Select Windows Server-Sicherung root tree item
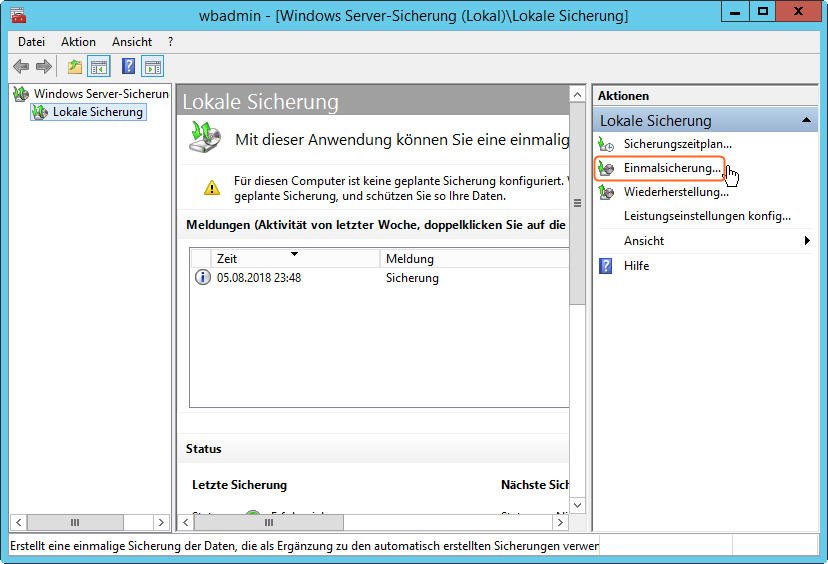 101,94
